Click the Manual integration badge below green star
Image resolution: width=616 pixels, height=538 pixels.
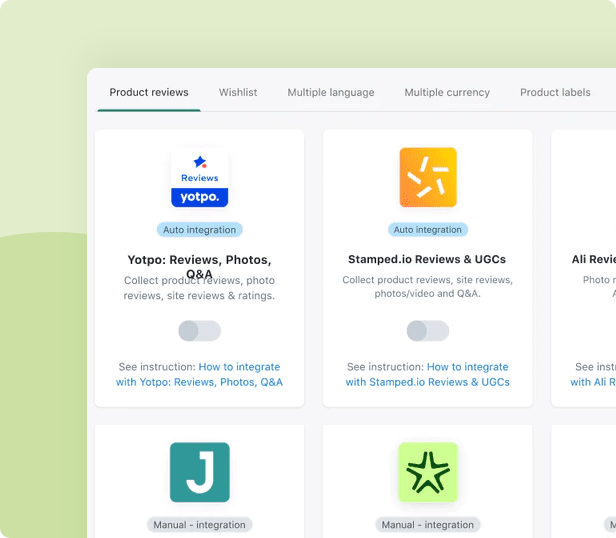428,525
